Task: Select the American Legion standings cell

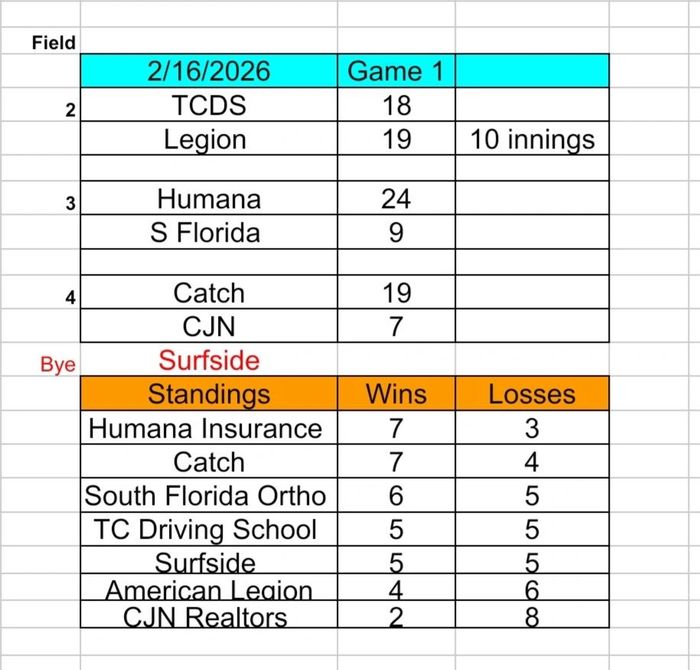Action: pos(208,592)
